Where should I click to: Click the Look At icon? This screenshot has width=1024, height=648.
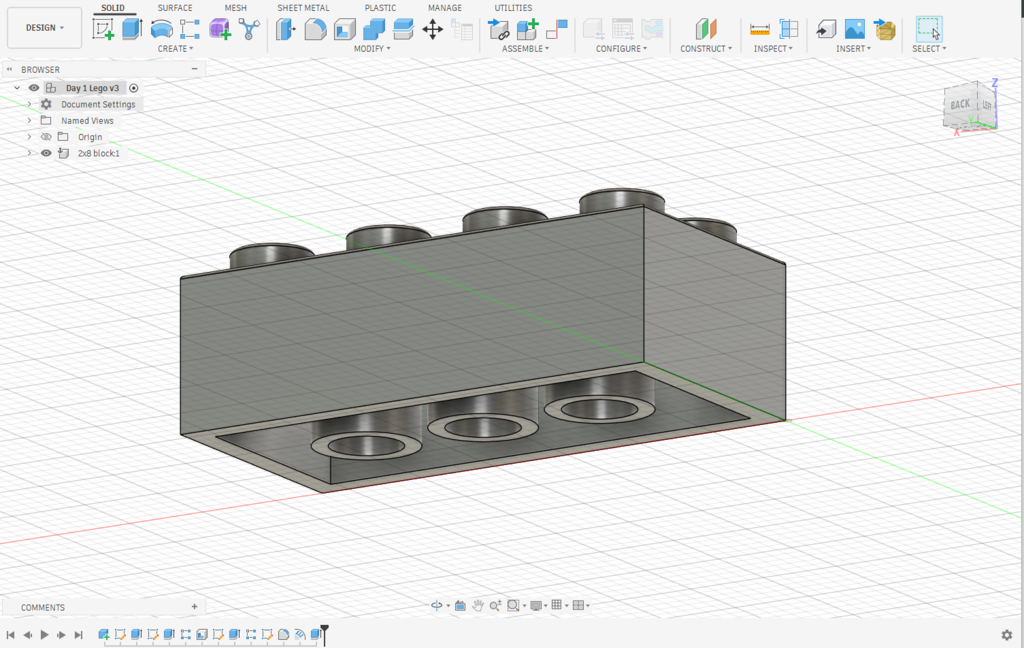coord(460,606)
